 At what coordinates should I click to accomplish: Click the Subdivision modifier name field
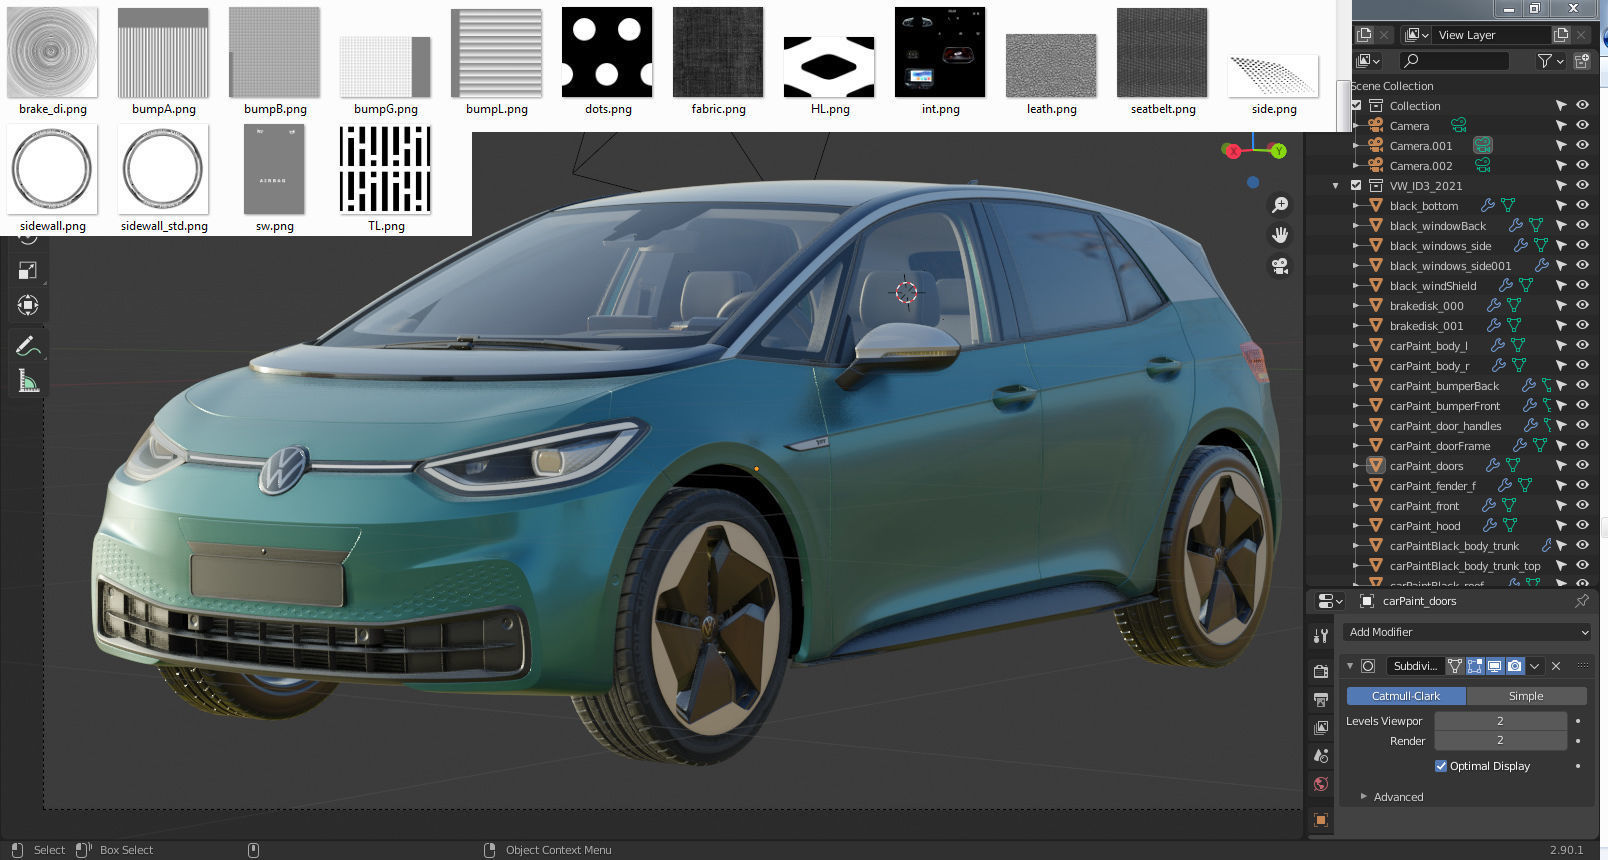[x=1414, y=666]
